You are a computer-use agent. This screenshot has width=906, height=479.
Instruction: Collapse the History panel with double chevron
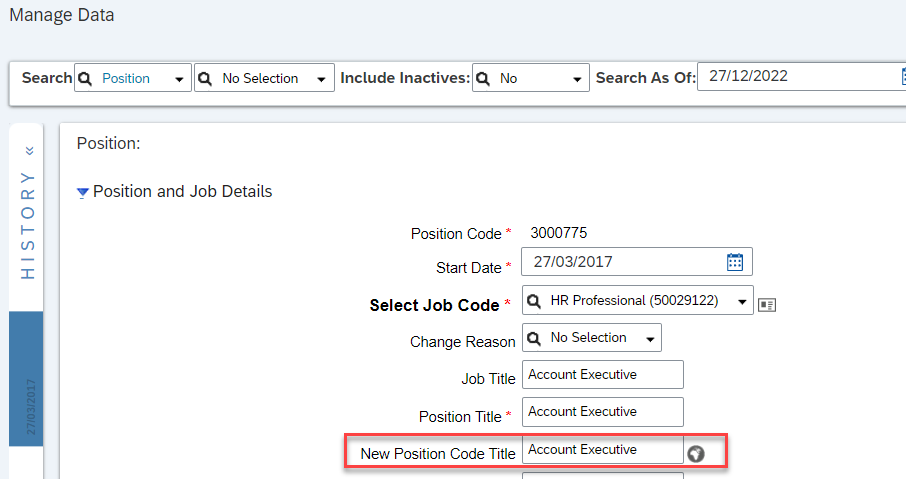point(29,151)
